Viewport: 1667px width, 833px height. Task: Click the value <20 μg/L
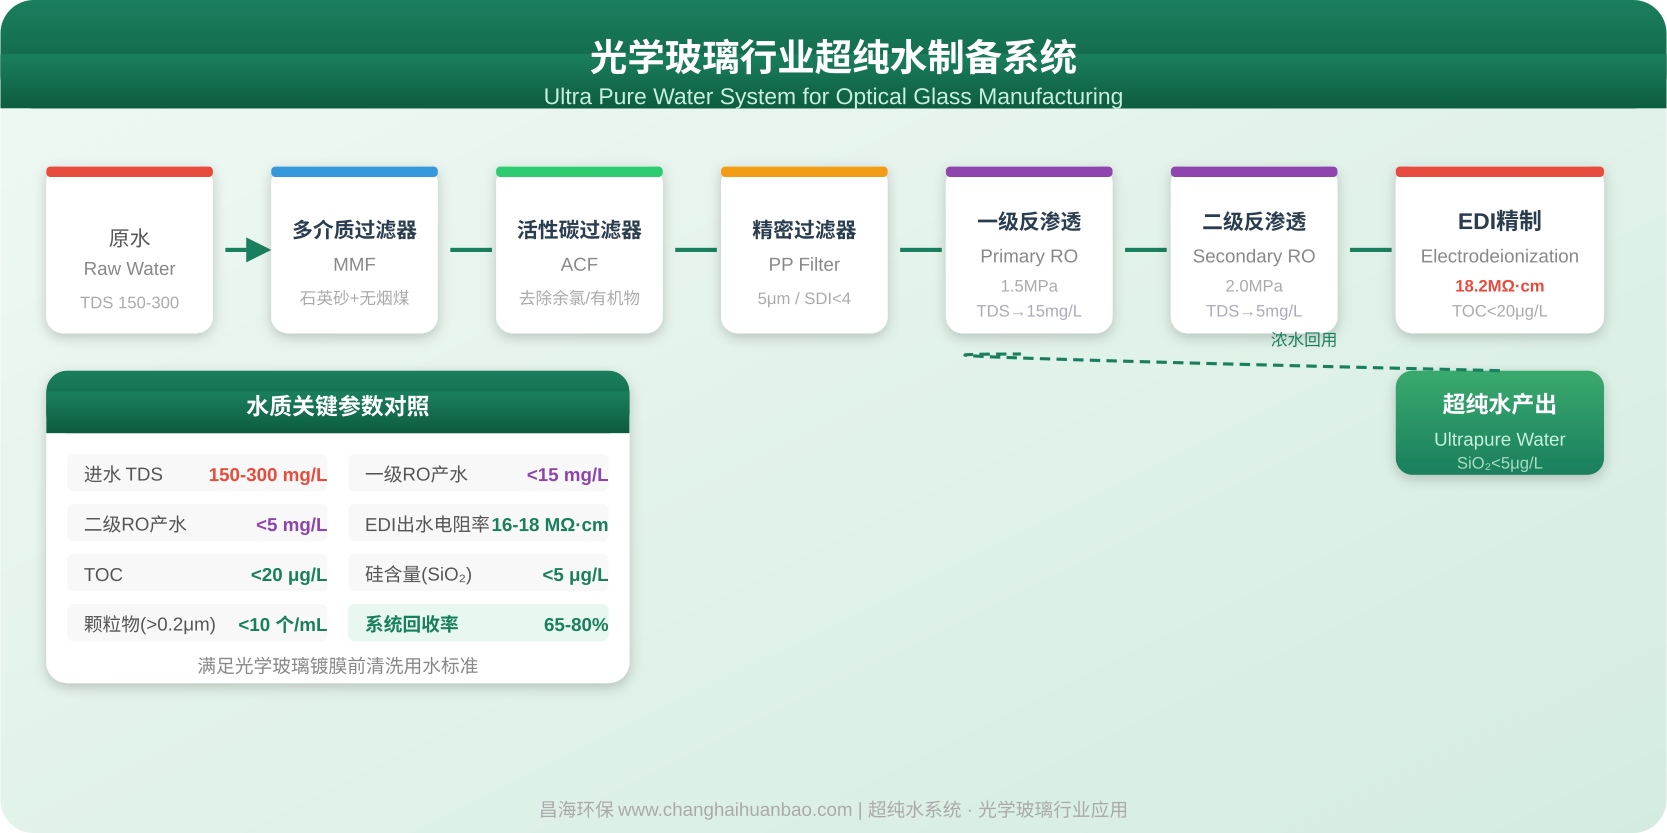coord(289,575)
